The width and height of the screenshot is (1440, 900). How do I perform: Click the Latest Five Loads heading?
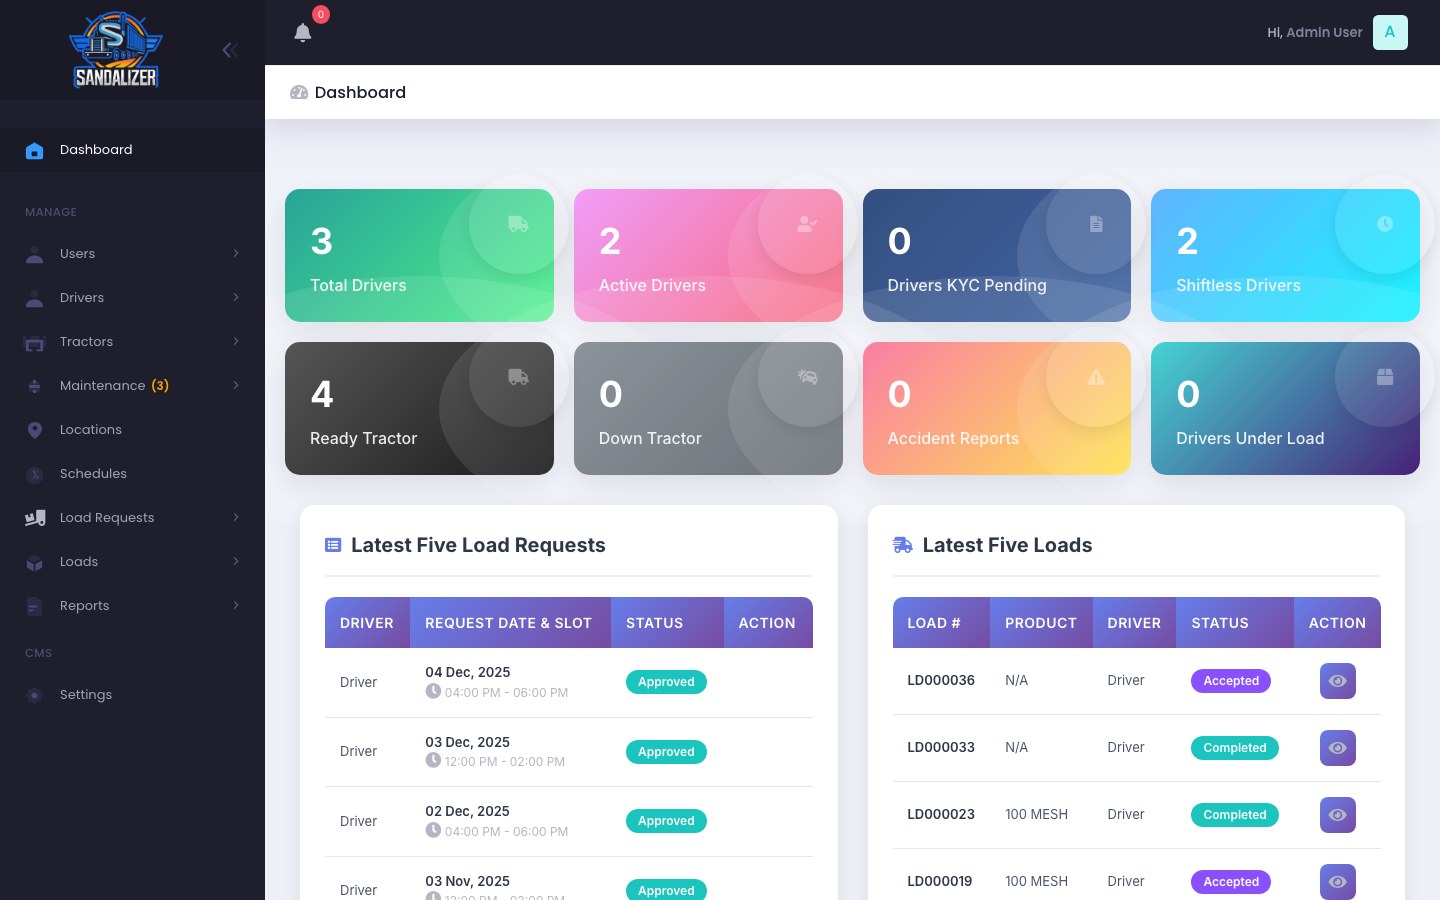[x=1007, y=545]
